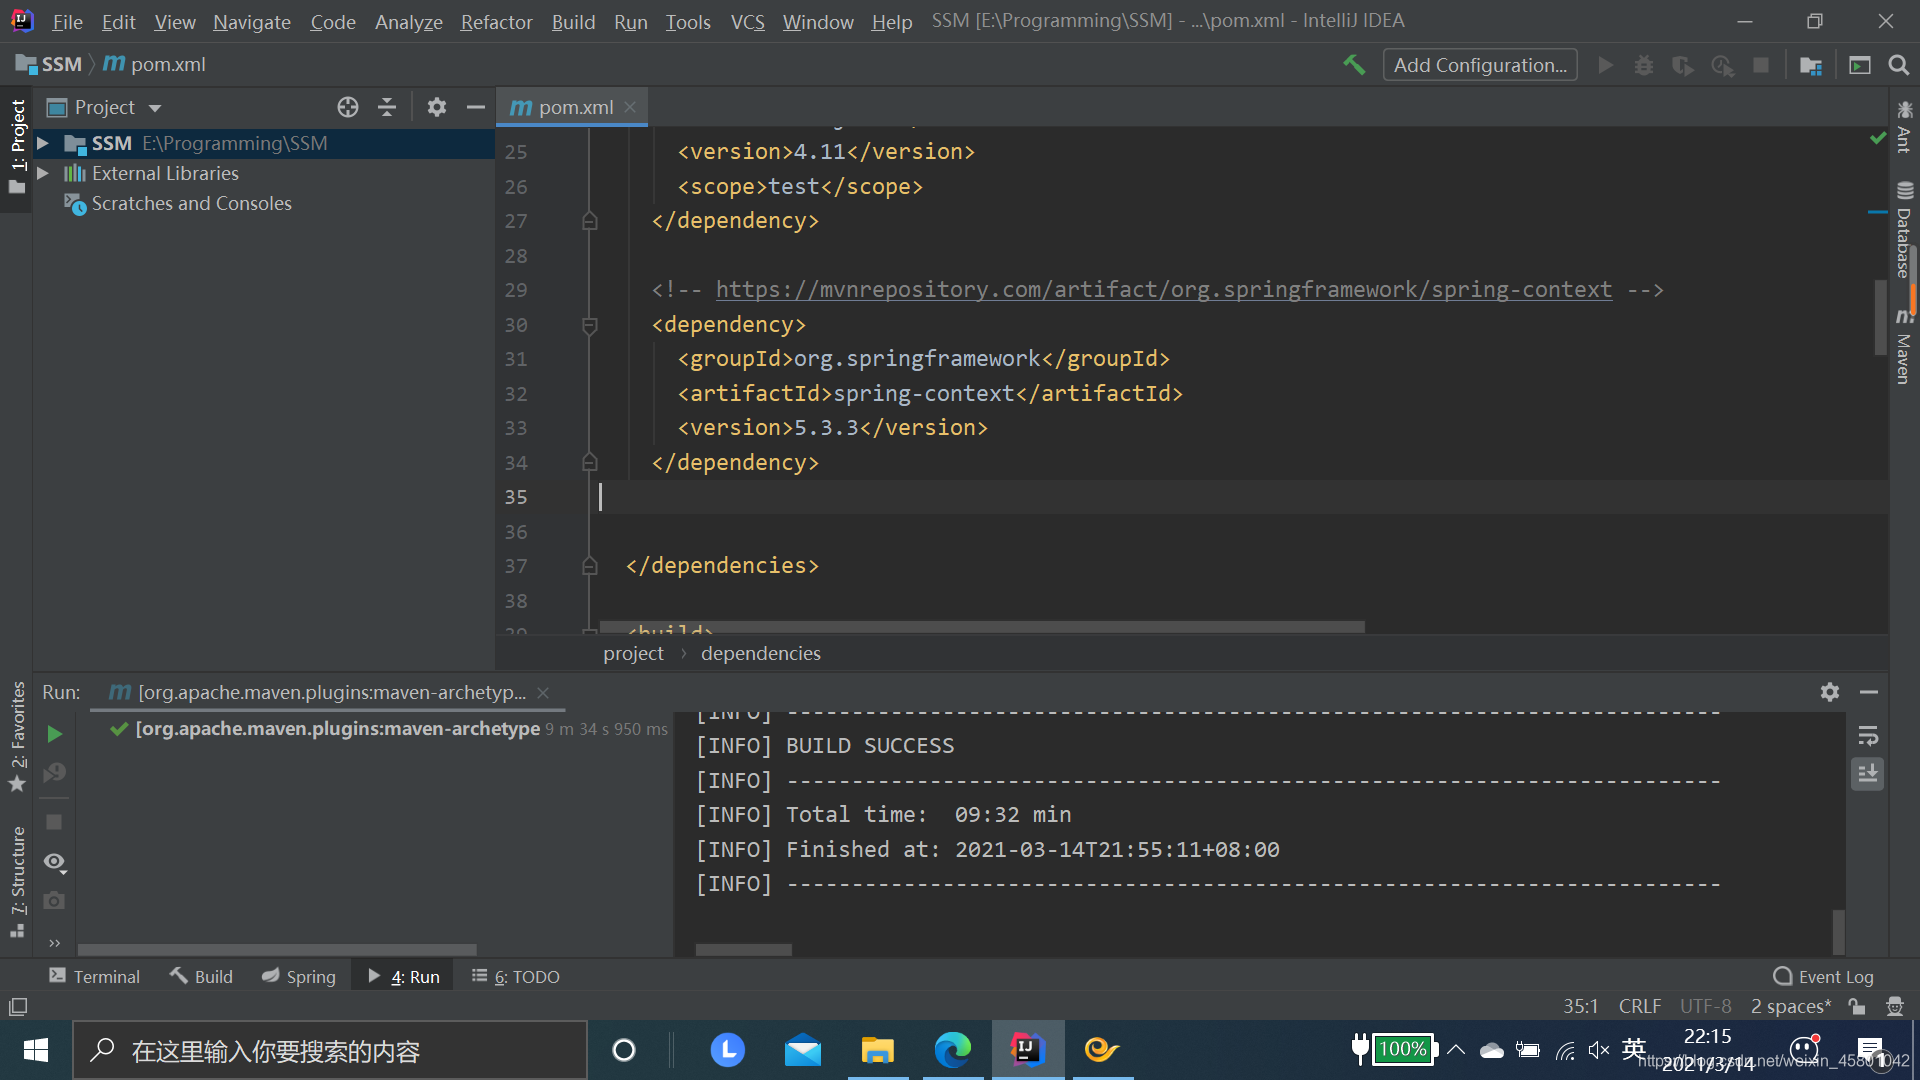Click the Collapse All icon in Project panel

[387, 107]
